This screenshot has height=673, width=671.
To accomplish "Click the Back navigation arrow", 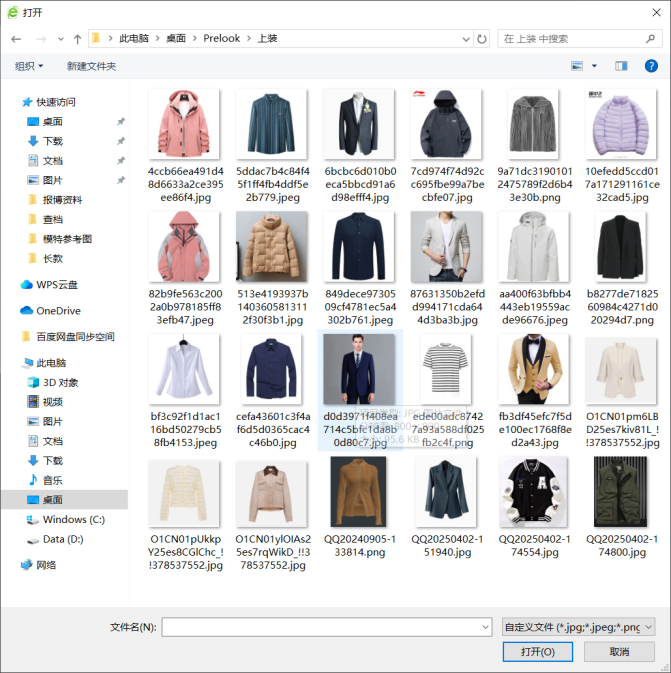I will (x=16, y=39).
